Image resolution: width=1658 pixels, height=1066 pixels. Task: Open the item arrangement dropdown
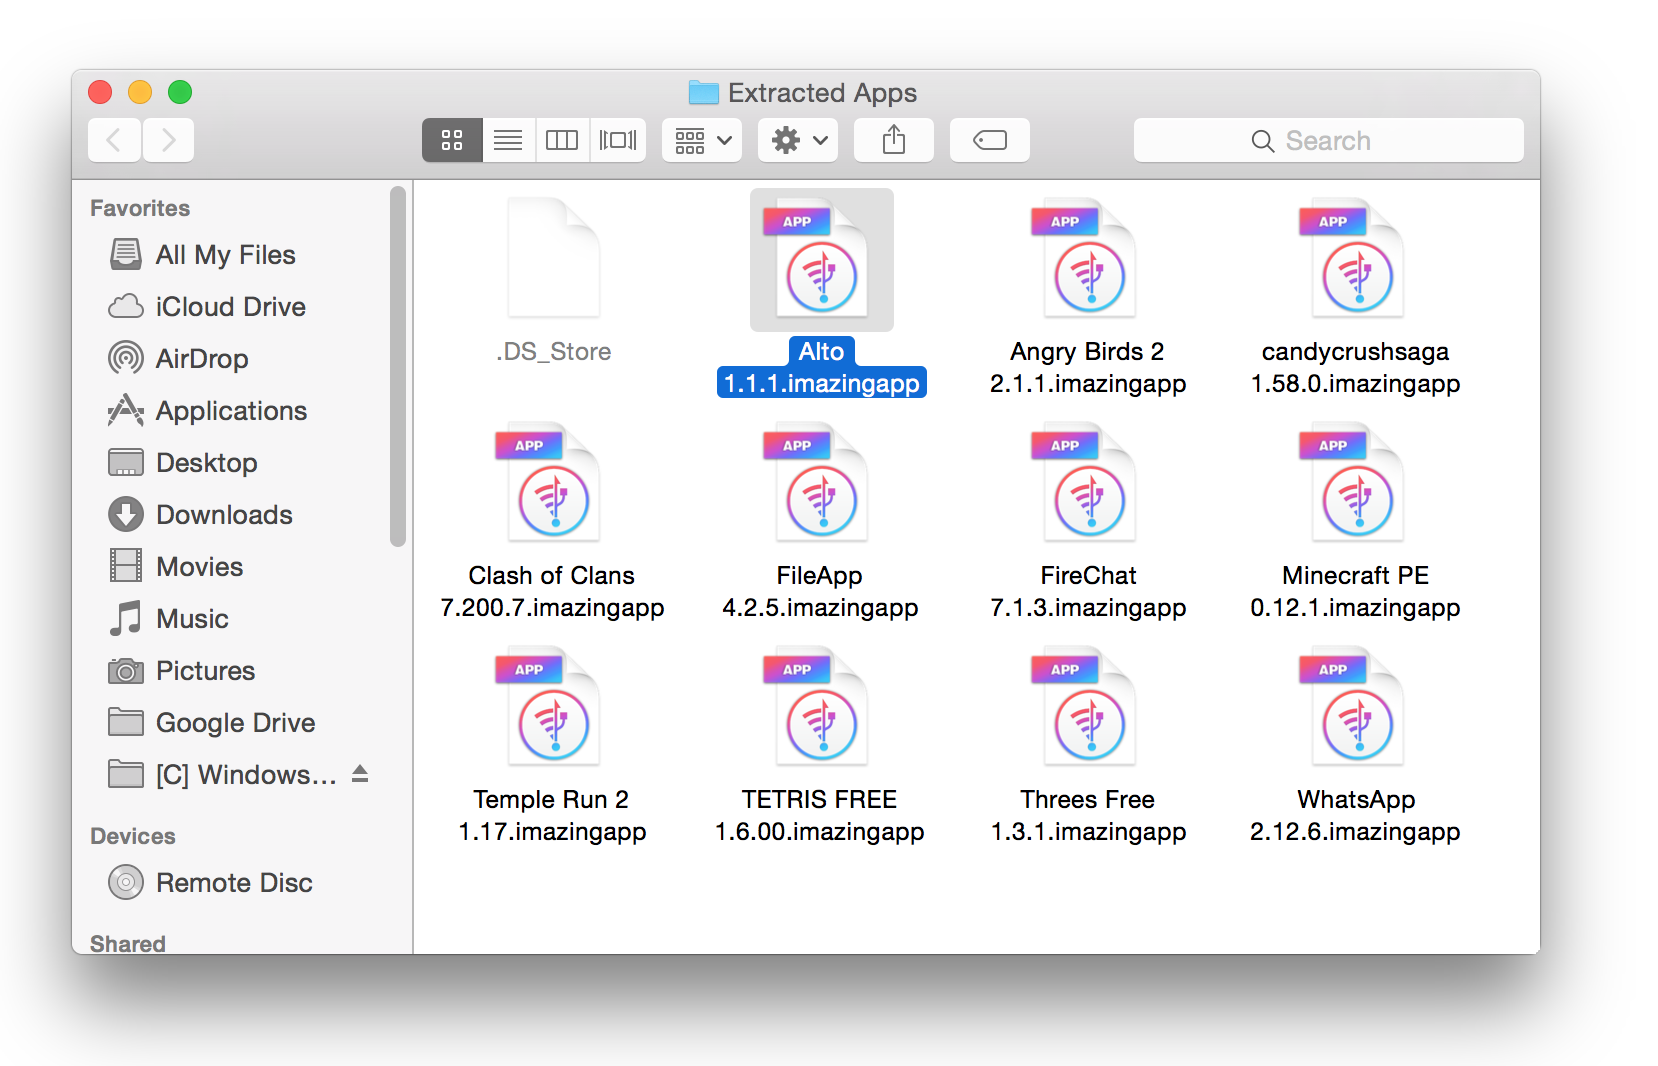(x=702, y=140)
